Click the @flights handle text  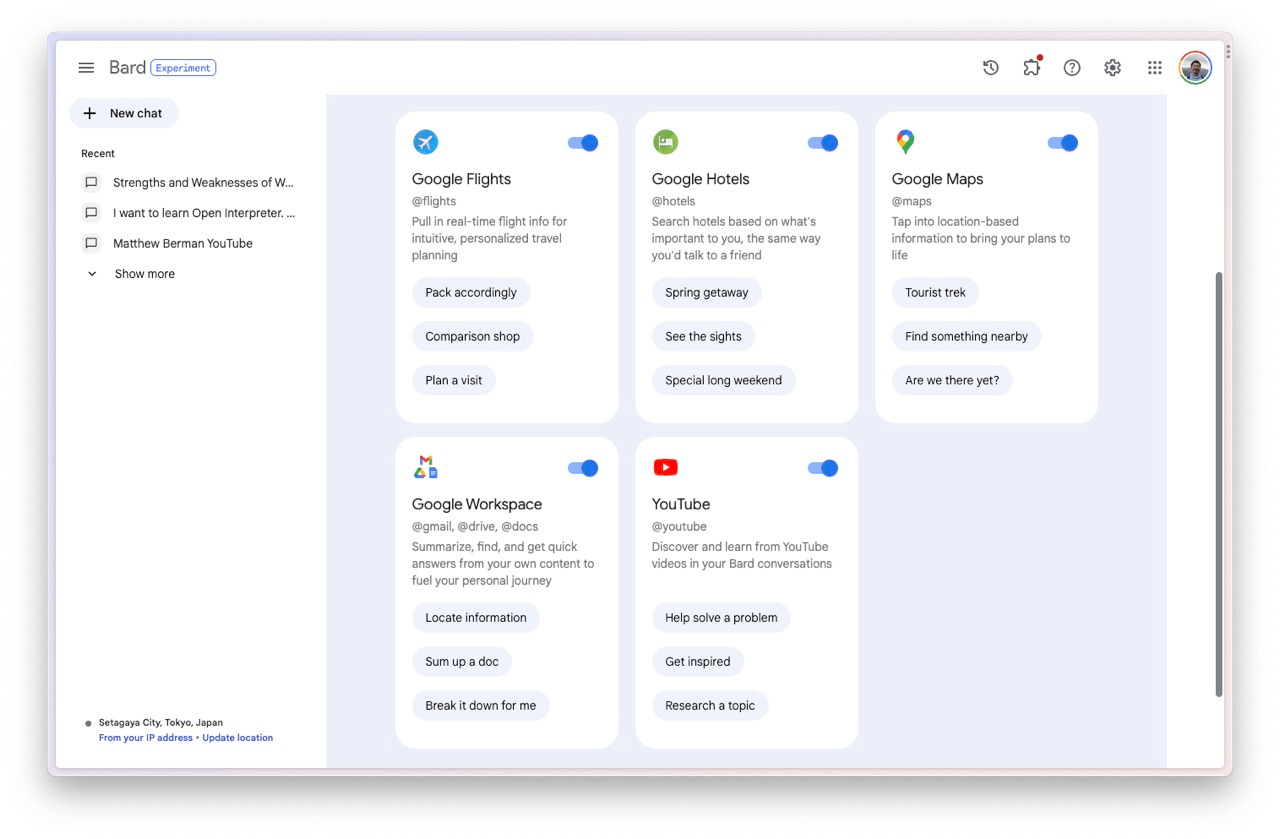pos(434,201)
